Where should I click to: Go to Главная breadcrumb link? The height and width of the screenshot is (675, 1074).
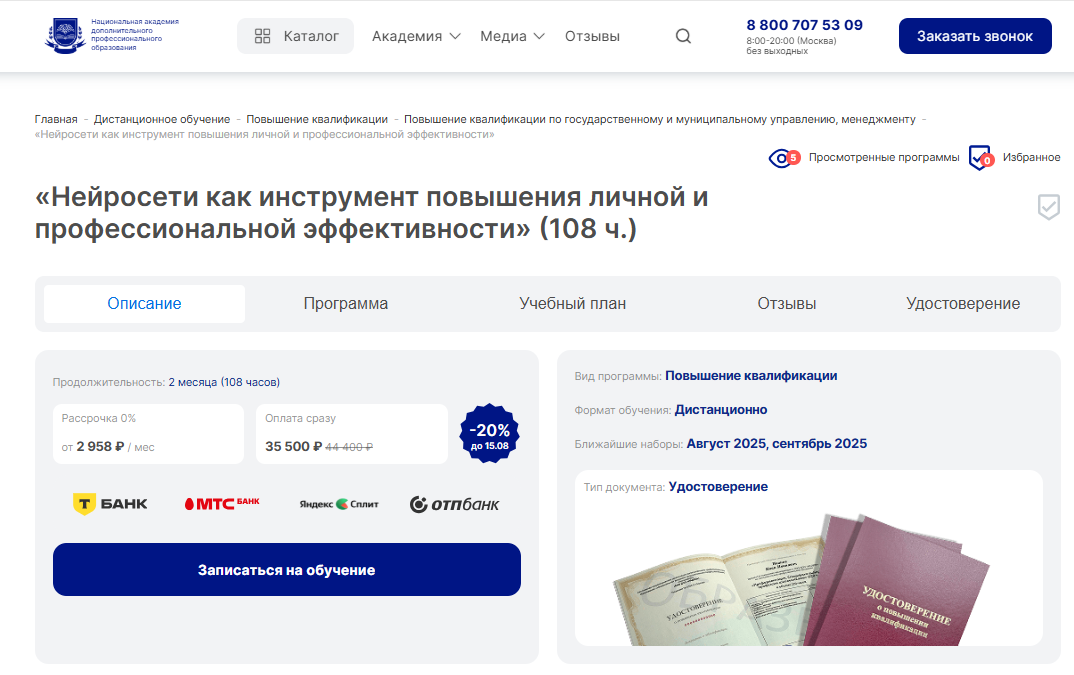coord(56,119)
